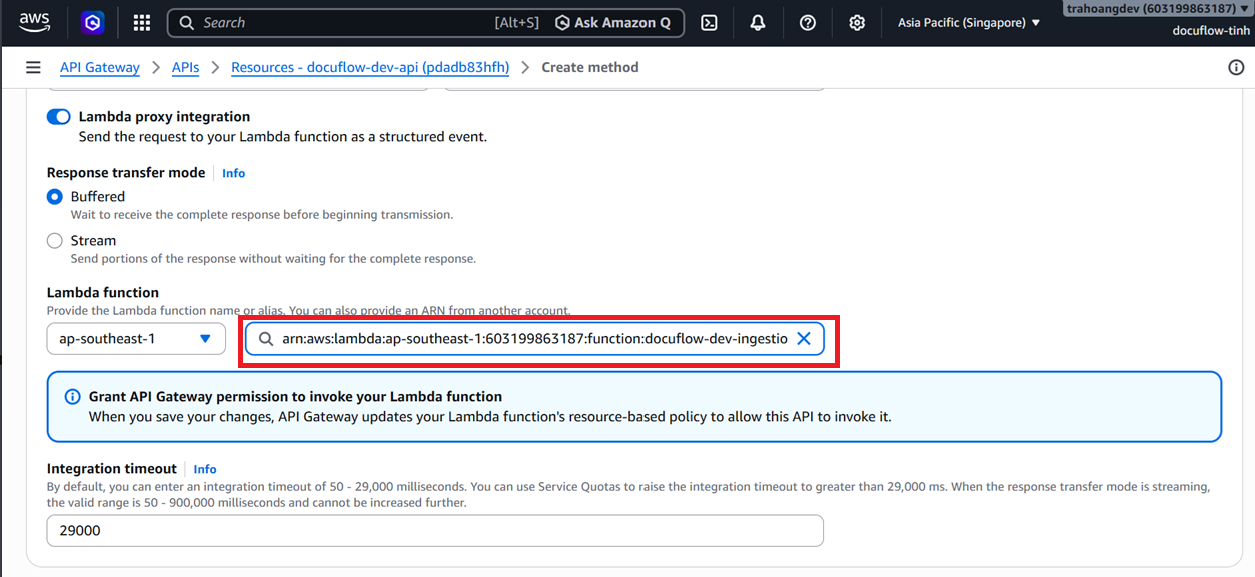Click the 'Create method' breadcrumb text
The width and height of the screenshot is (1255, 577).
(590, 67)
